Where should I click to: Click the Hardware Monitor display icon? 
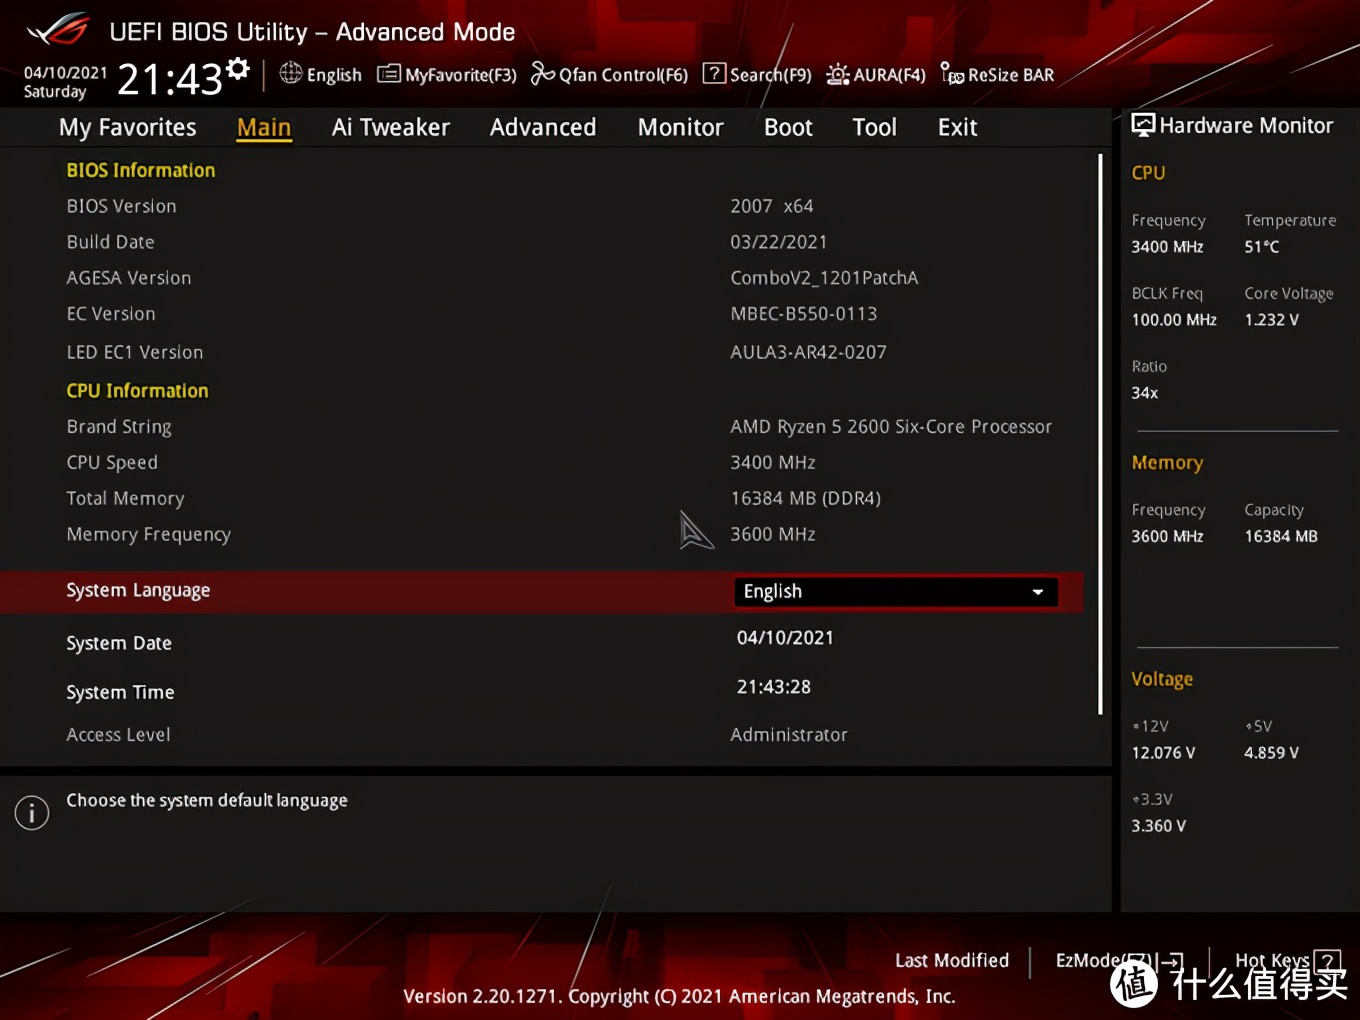click(x=1143, y=125)
